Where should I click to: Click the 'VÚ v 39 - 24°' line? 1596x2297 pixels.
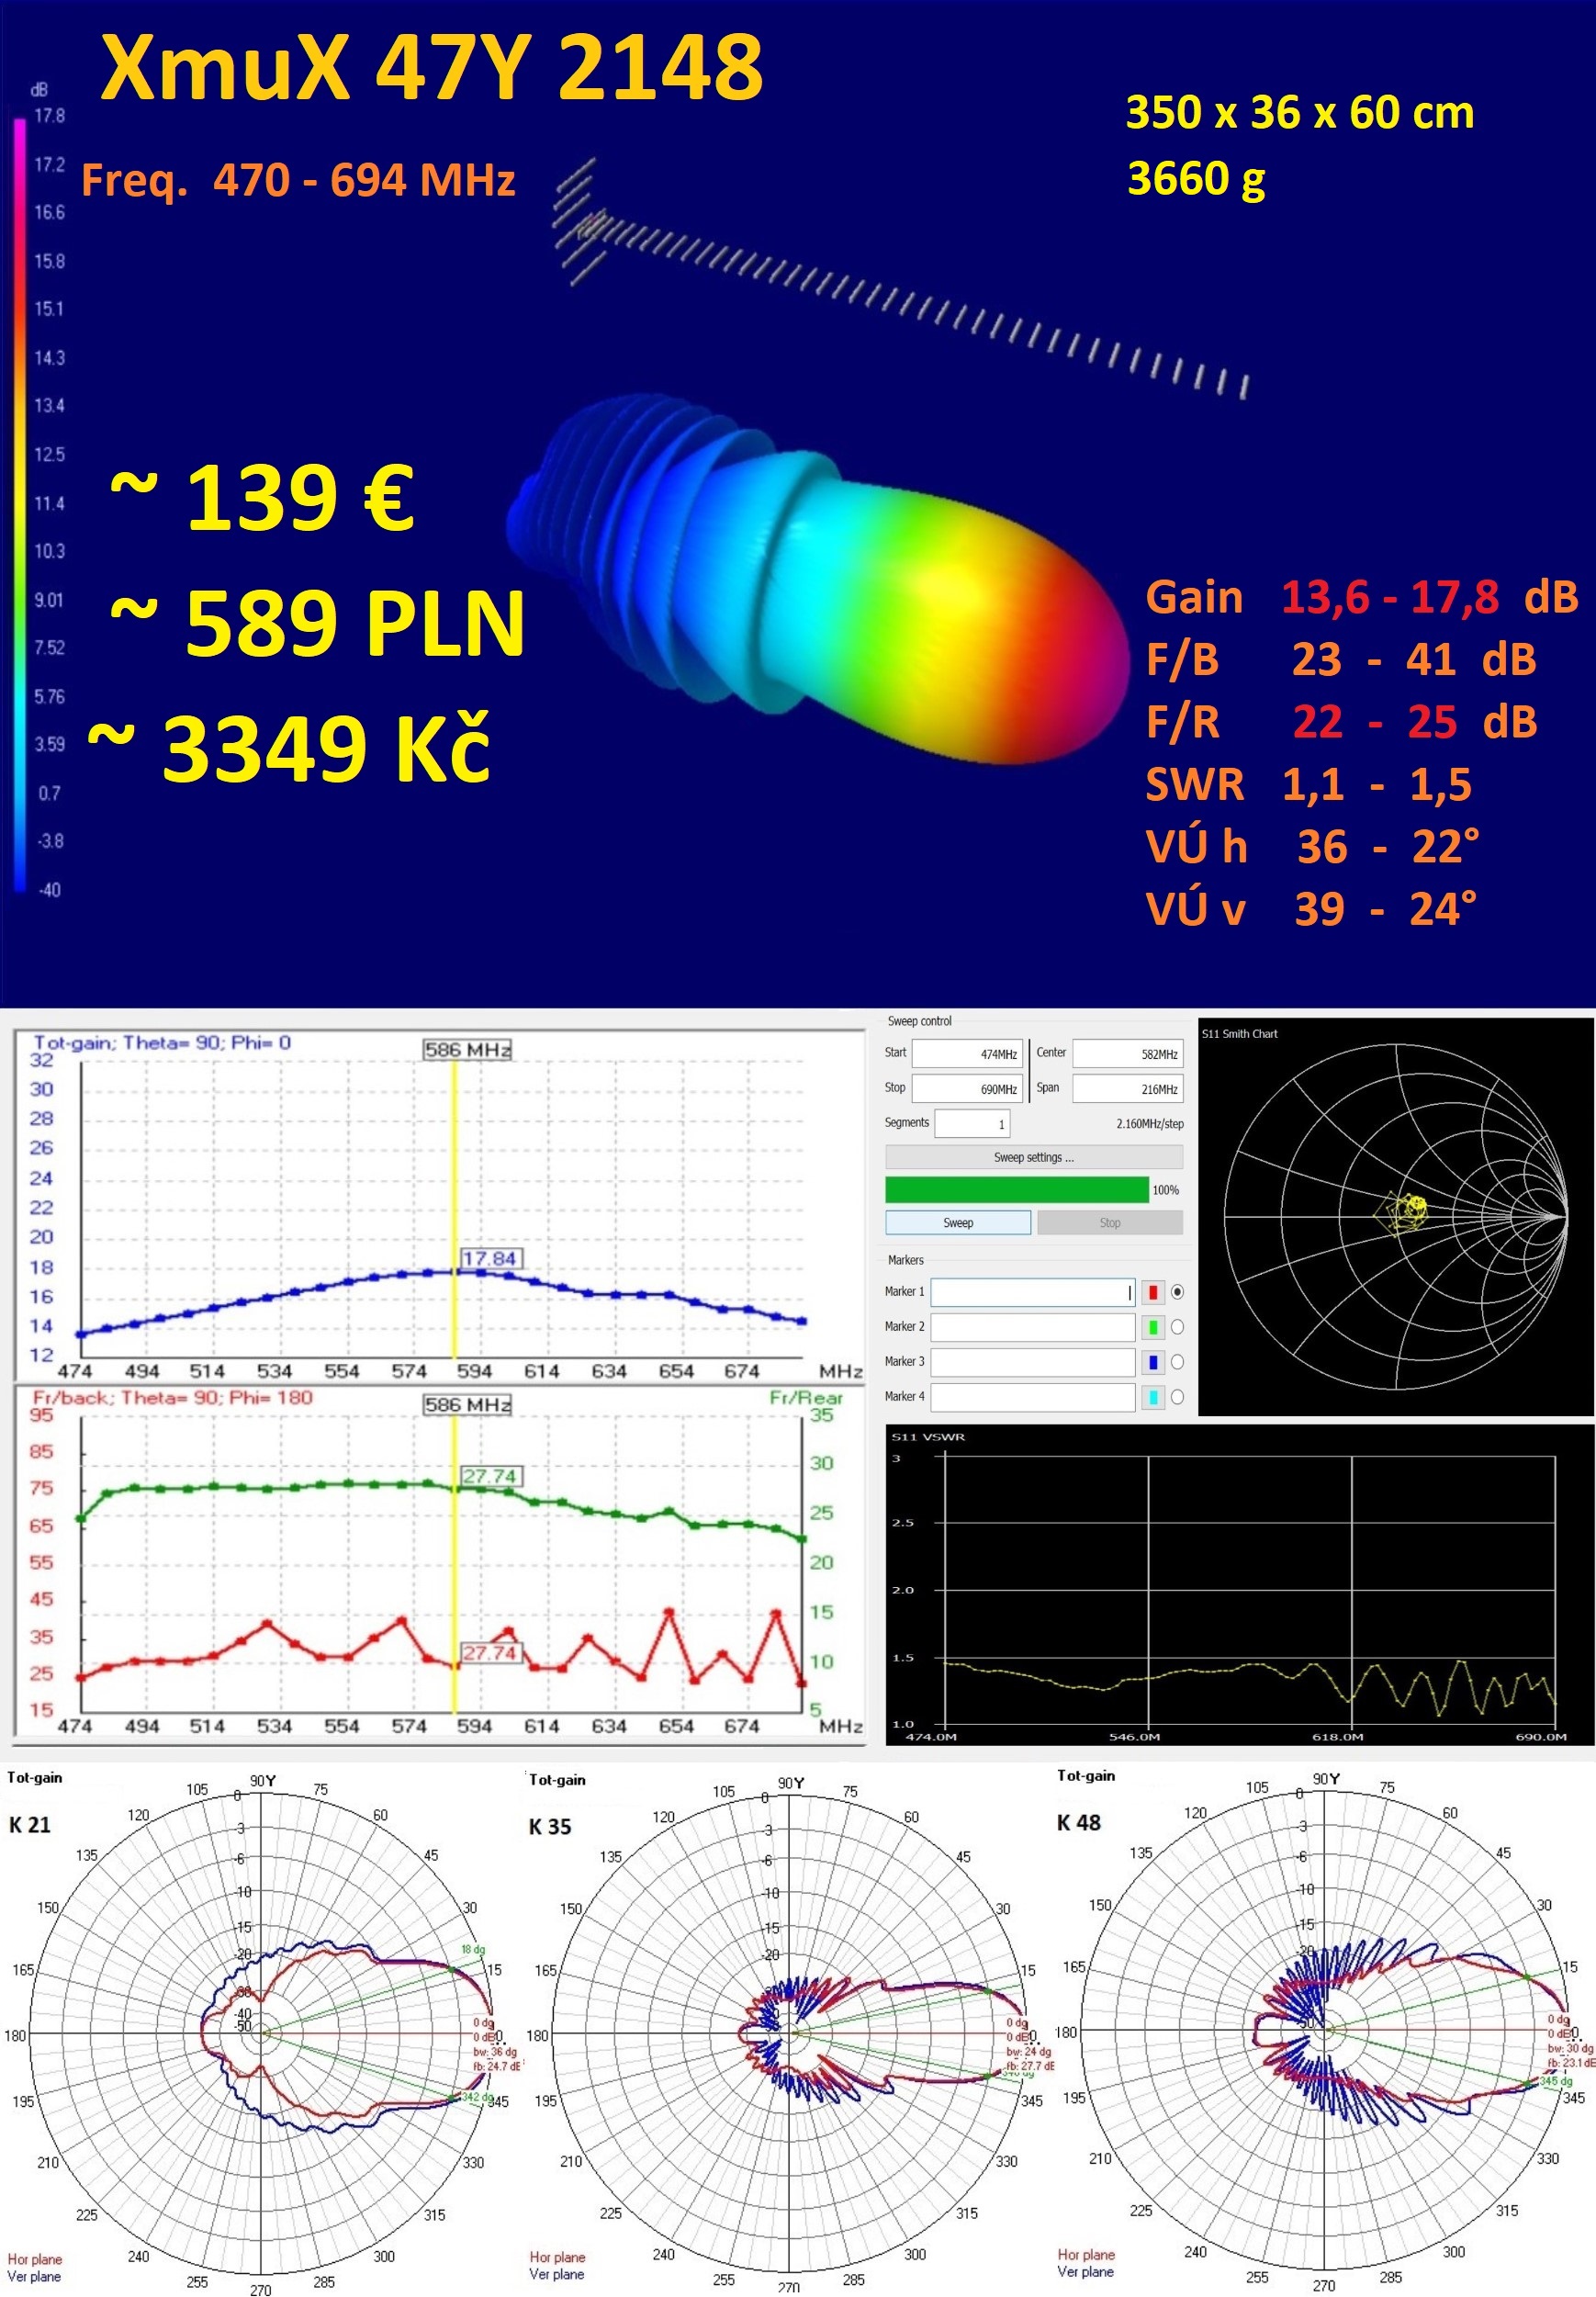pyautogui.click(x=1311, y=909)
